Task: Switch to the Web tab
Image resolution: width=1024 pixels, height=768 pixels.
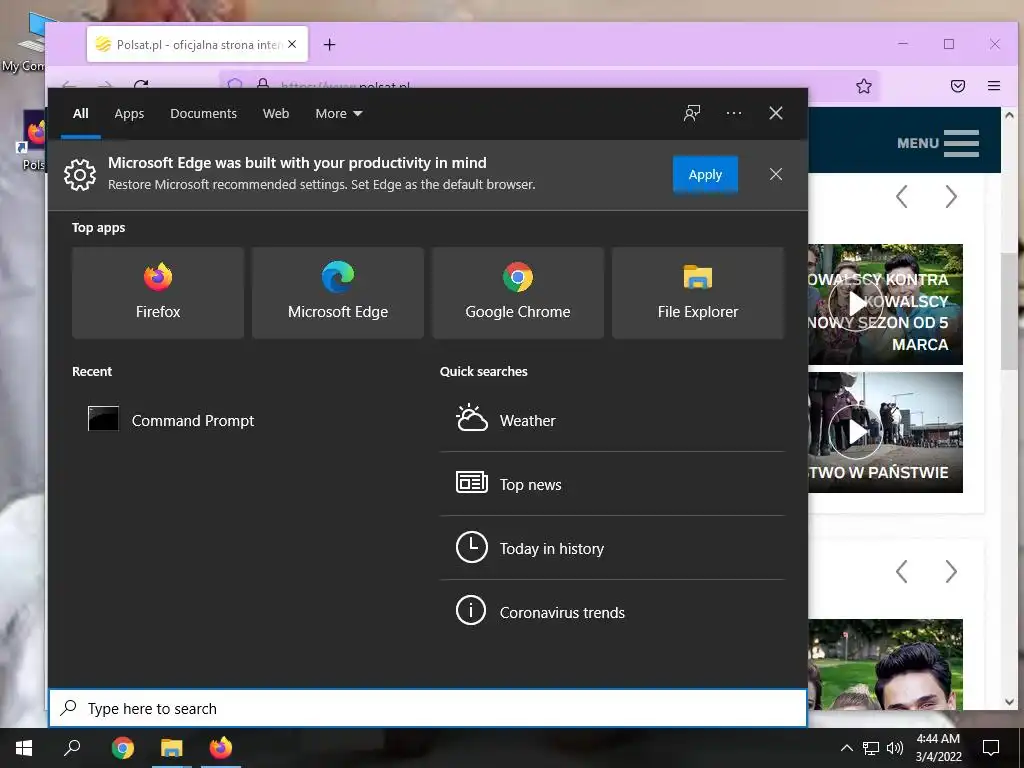Action: point(276,114)
